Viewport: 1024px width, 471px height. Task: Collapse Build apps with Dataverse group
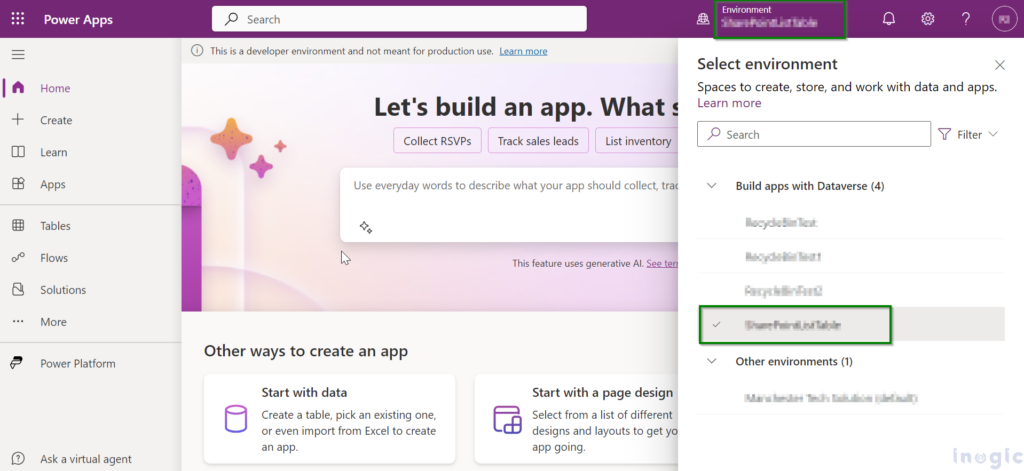(712, 186)
